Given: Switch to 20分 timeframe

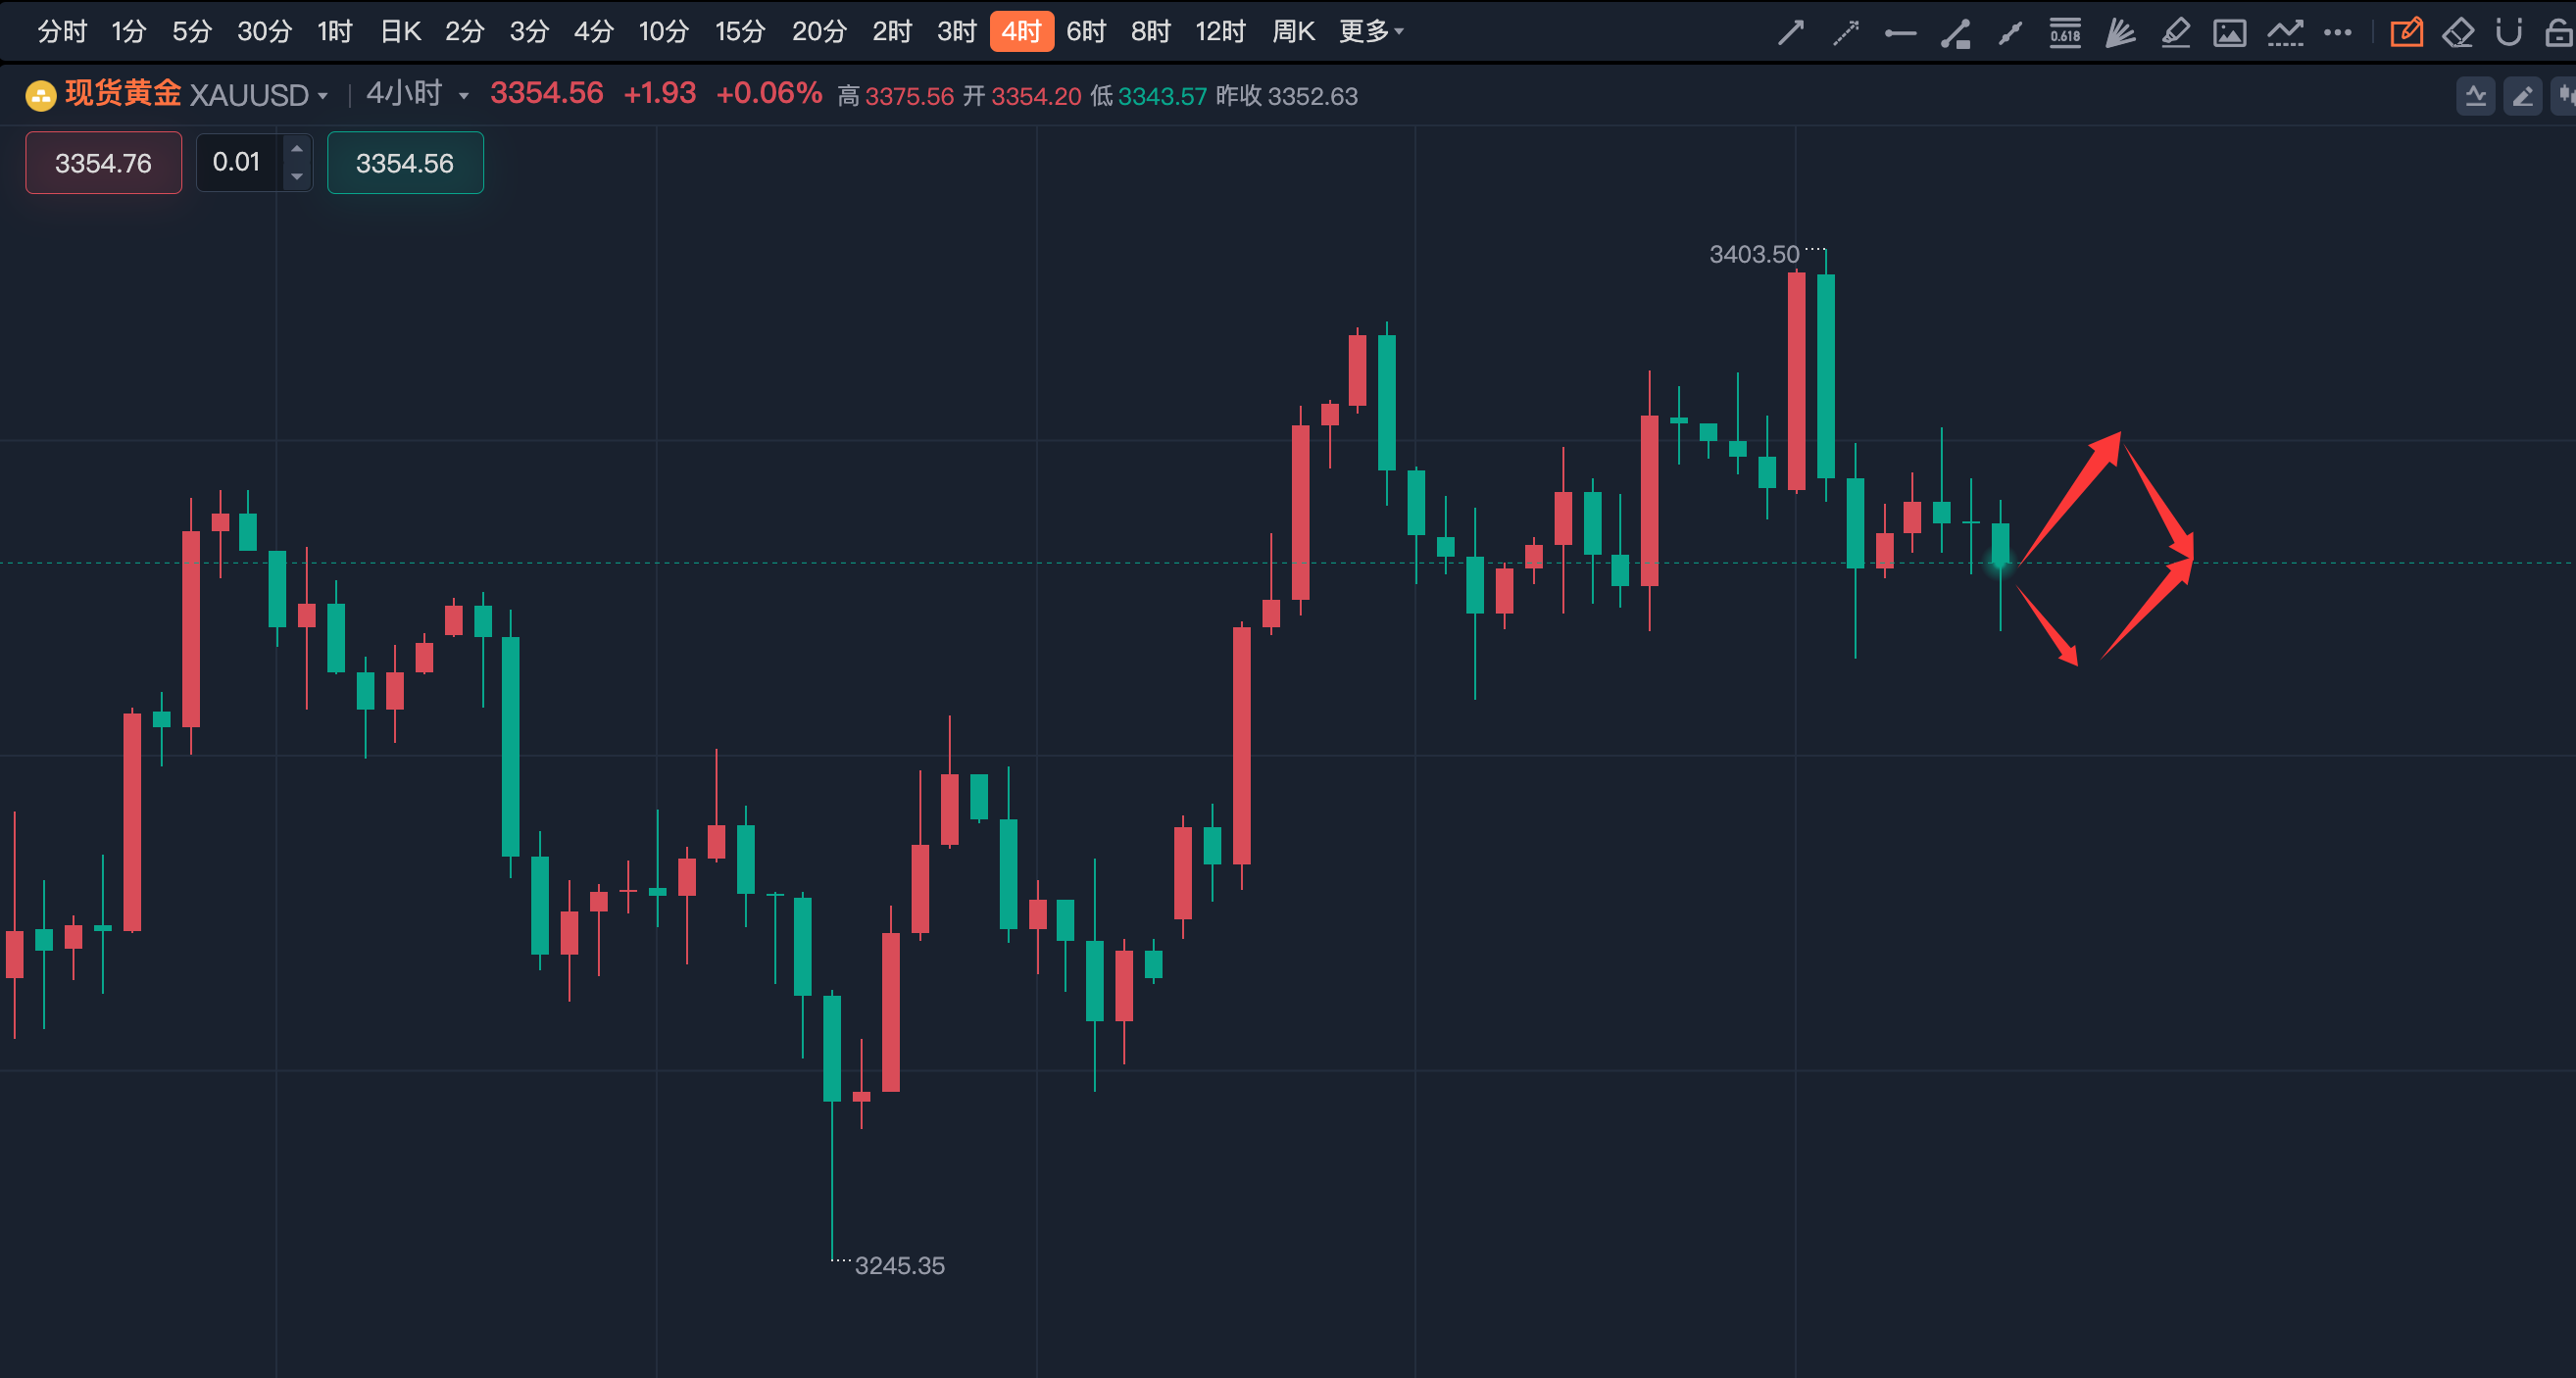Looking at the screenshot, I should [819, 32].
